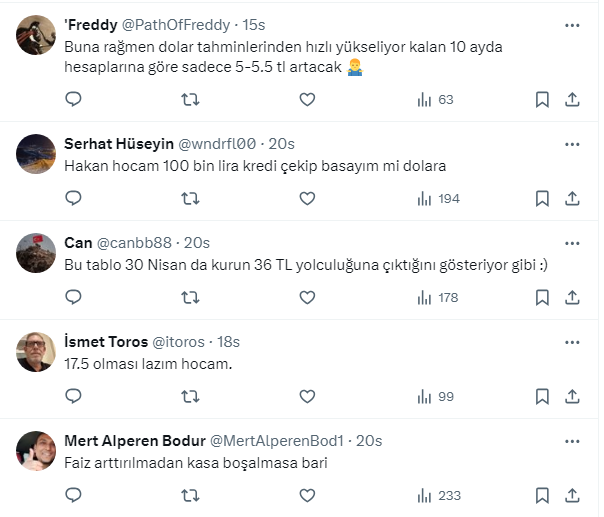Screen dimensions: 604x517
Task: Share Mert Alperen Bodur's tweet
Action: 572,495
